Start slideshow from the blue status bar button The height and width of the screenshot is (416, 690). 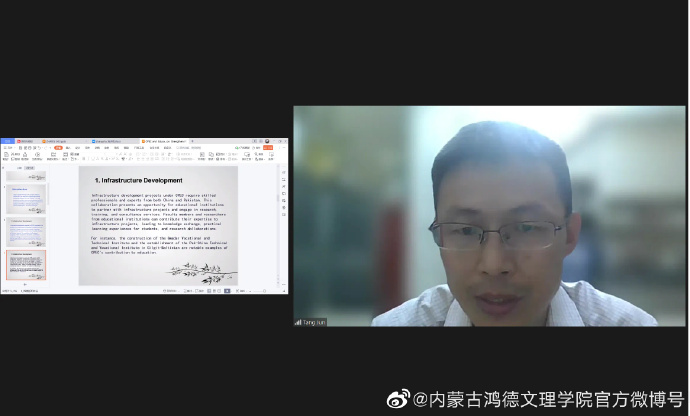[x=228, y=290]
